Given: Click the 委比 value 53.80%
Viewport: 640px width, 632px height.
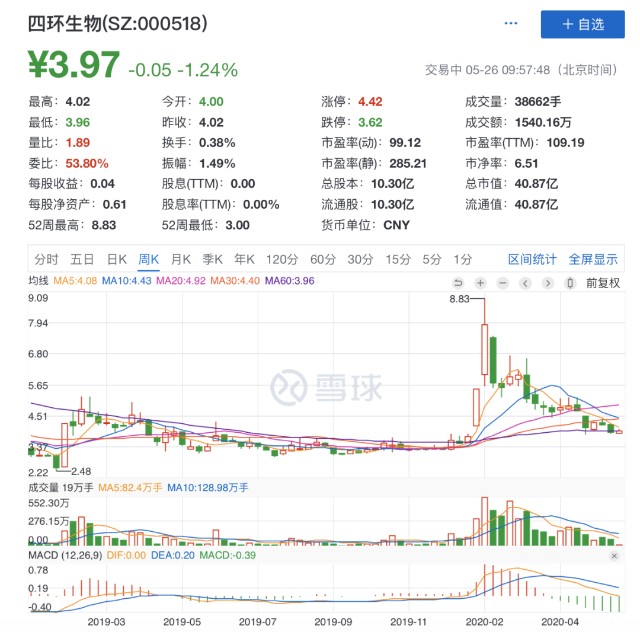Looking at the screenshot, I should pos(87,163).
